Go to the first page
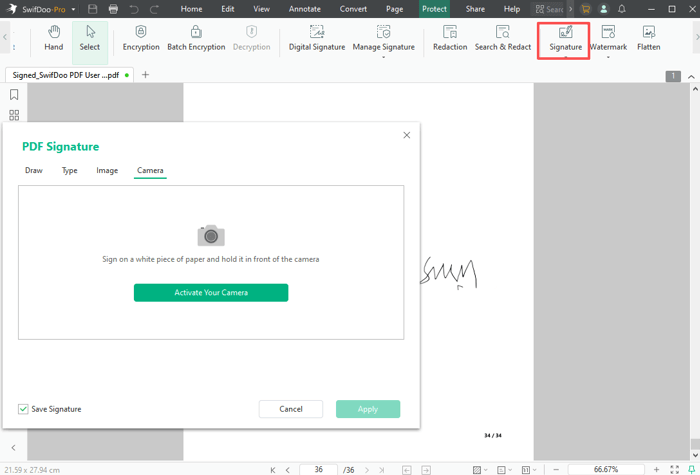The height and width of the screenshot is (475, 700). point(273,470)
